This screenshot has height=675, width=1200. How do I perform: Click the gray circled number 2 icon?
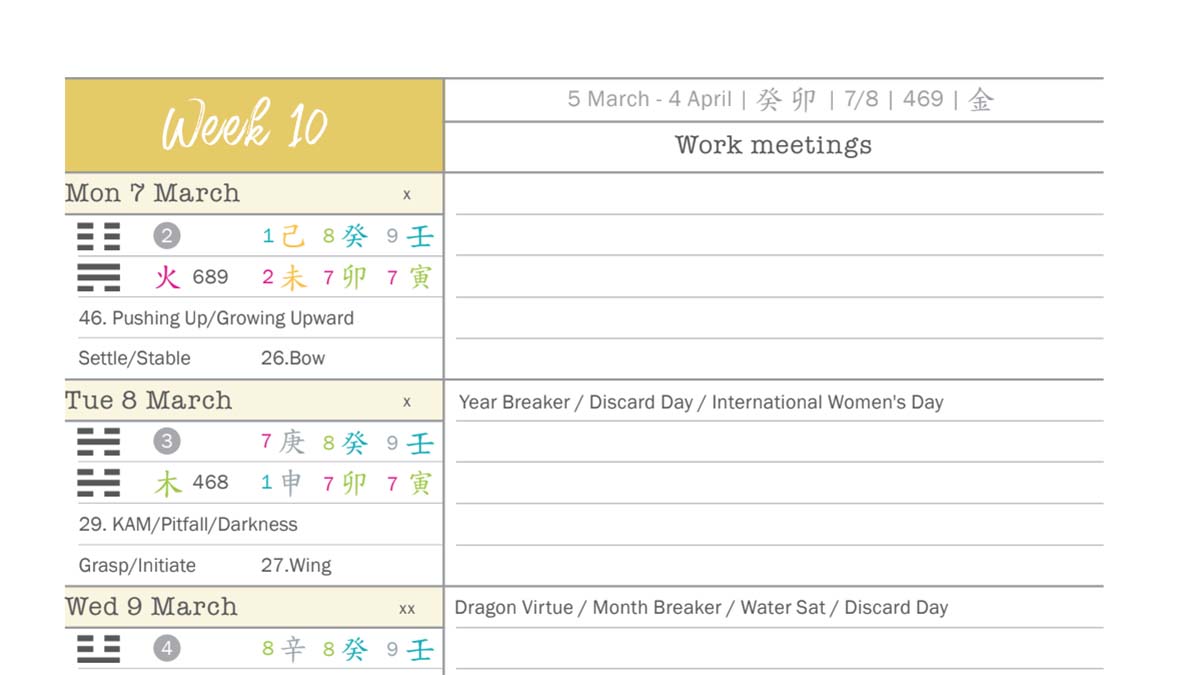(x=166, y=236)
